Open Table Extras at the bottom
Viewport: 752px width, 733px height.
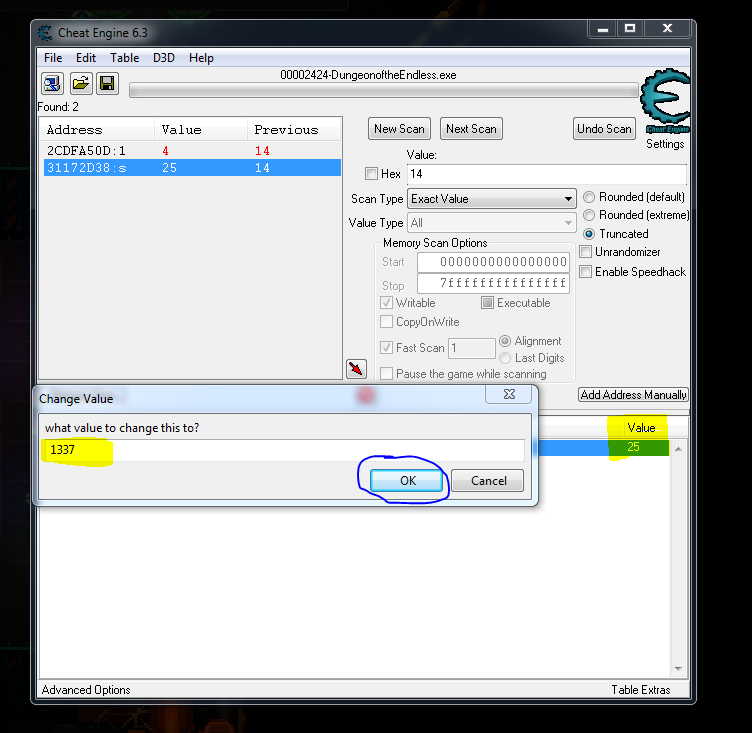pyautogui.click(x=641, y=689)
